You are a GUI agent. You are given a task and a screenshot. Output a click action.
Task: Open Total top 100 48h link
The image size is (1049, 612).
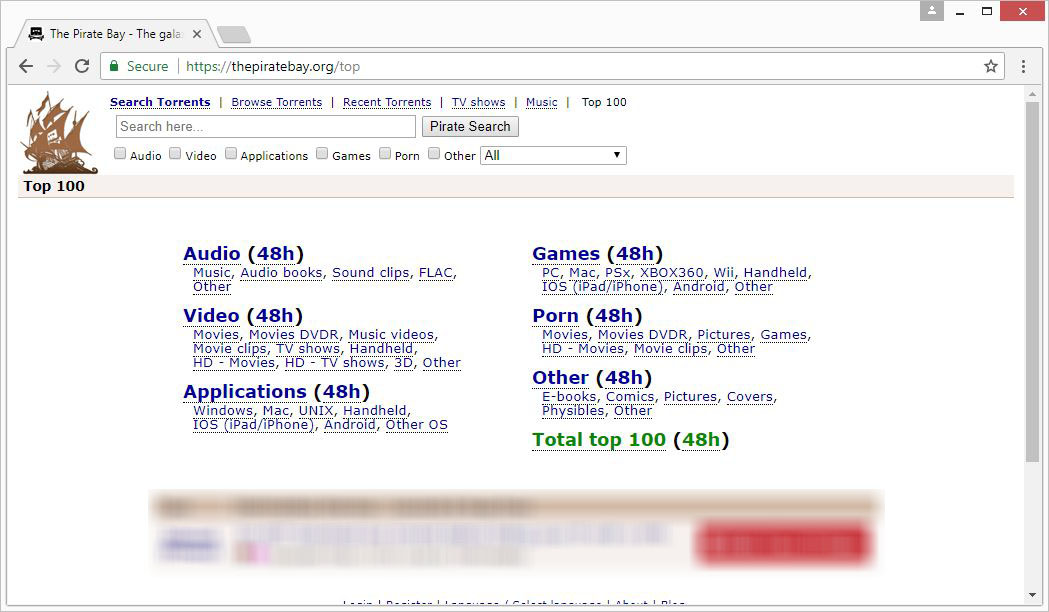pos(700,439)
